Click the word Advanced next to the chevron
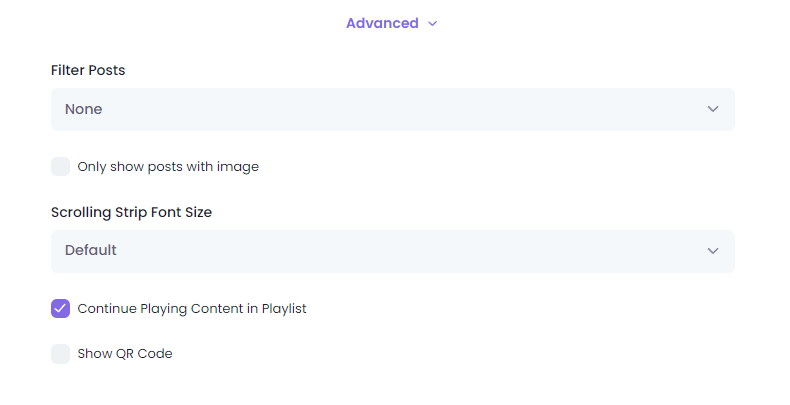The width and height of the screenshot is (790, 405). [x=382, y=23]
